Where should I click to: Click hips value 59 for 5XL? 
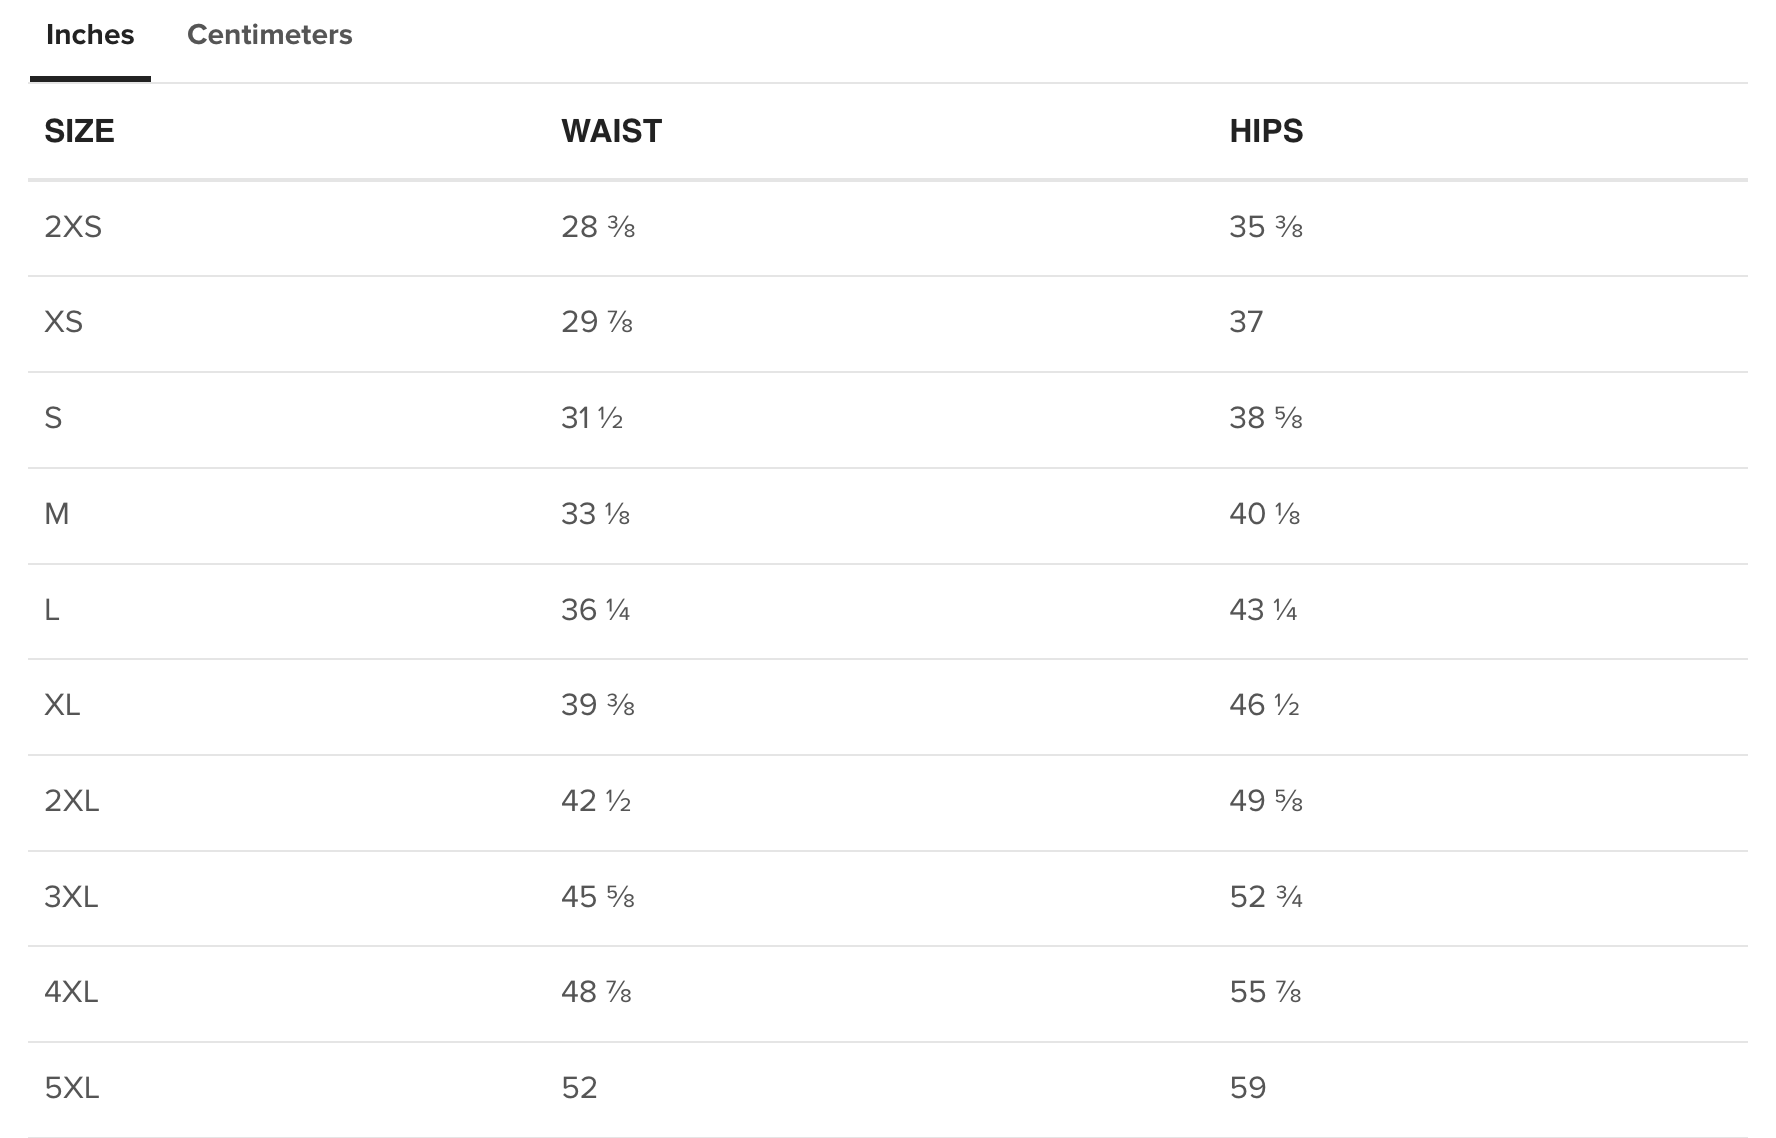(x=1247, y=1088)
